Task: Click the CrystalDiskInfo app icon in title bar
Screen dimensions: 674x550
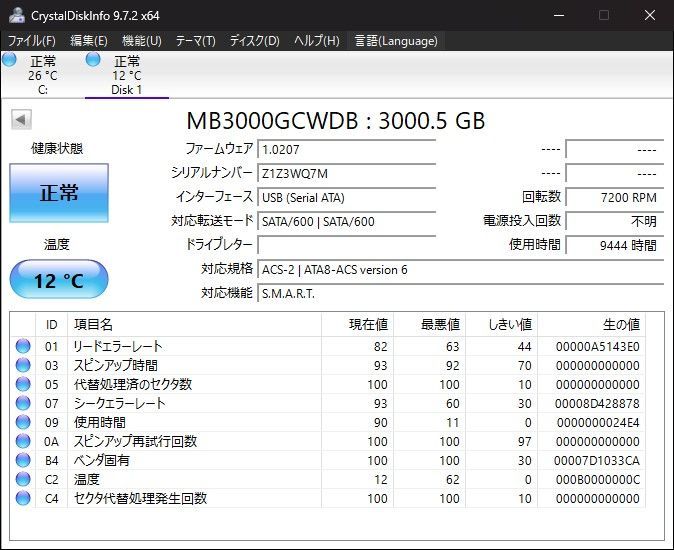Action: 16,15
